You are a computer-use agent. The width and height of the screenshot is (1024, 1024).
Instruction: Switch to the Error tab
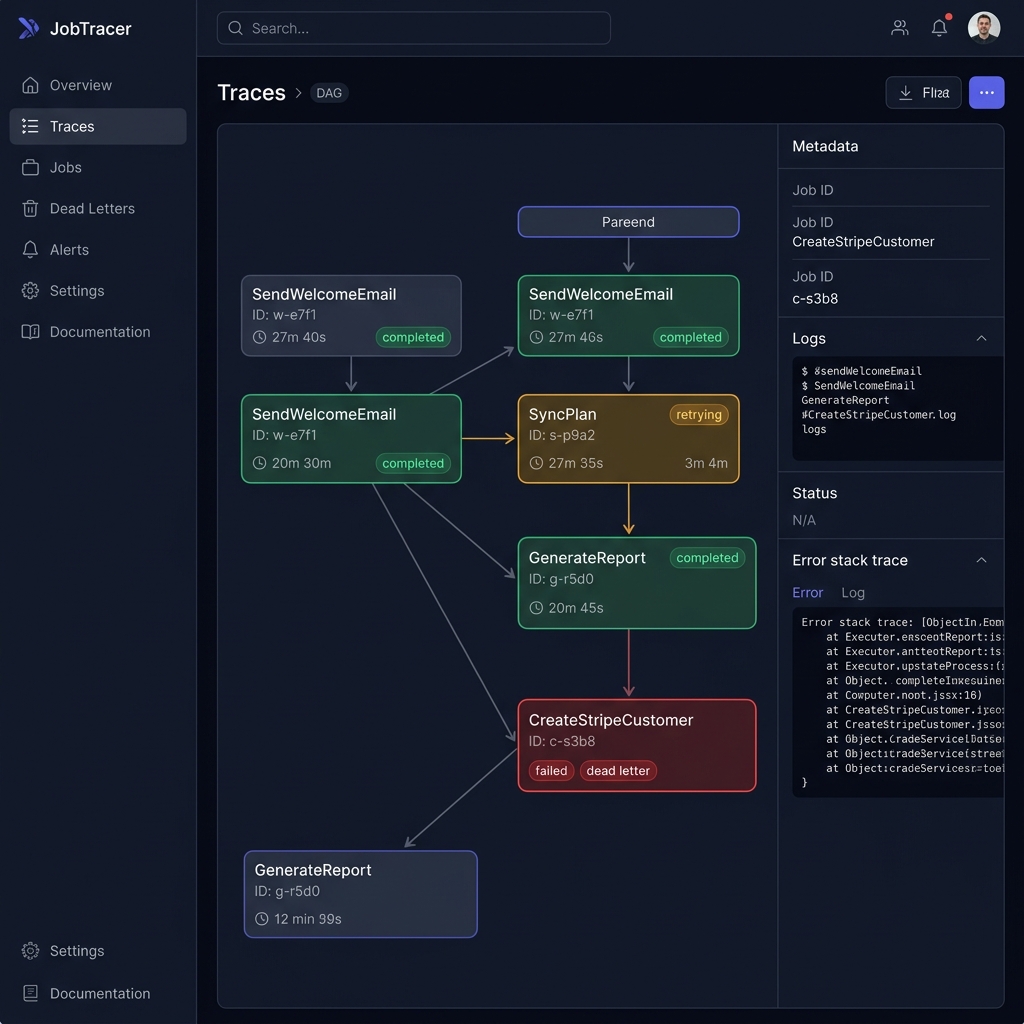pos(807,593)
